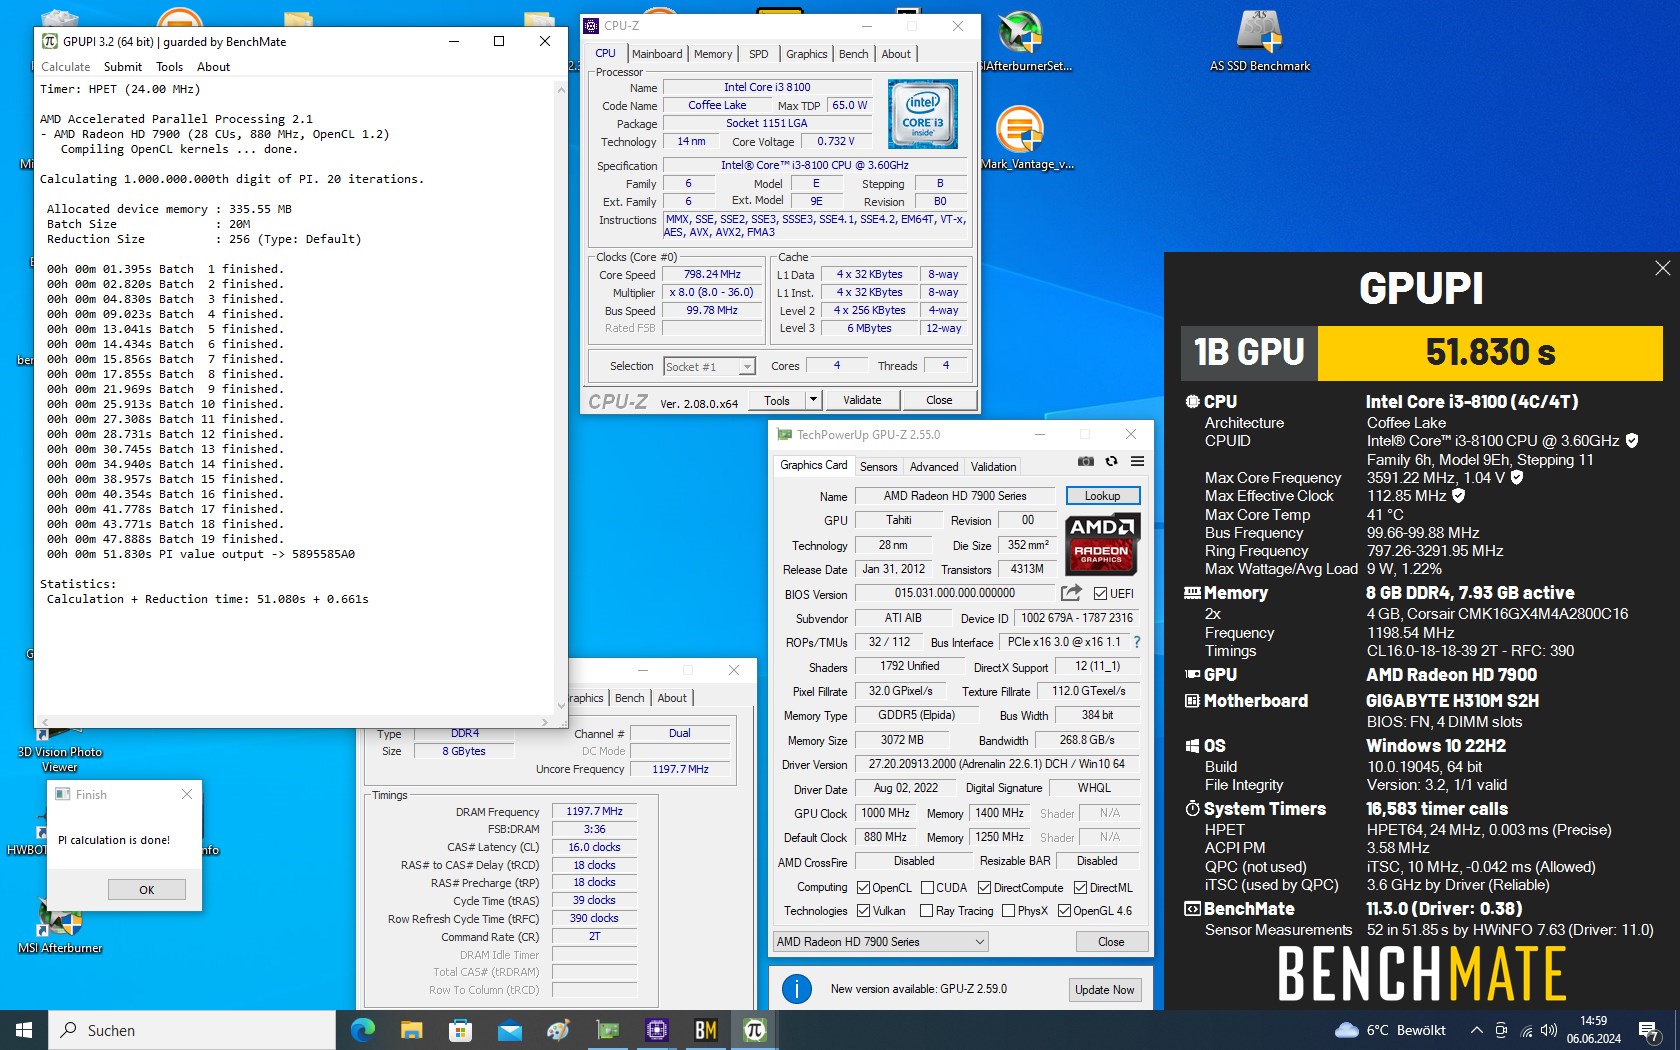Click the GPUPI pi icon on the taskbar
The height and width of the screenshot is (1050, 1680).
(x=754, y=1030)
